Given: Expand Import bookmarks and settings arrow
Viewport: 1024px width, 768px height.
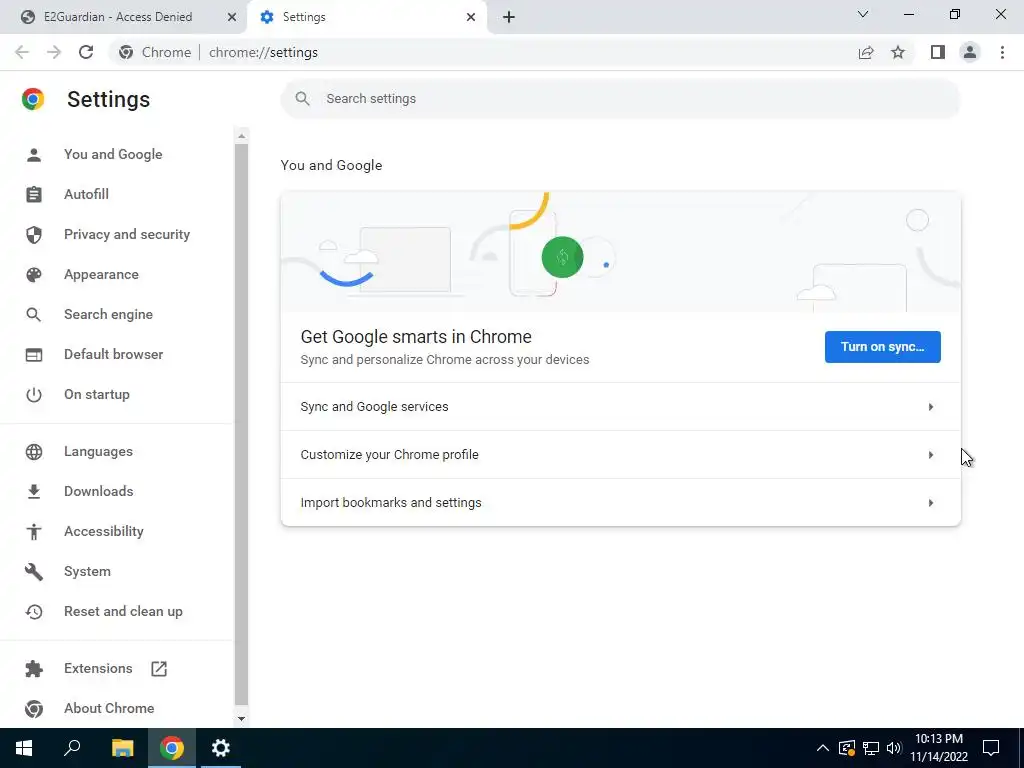Looking at the screenshot, I should pos(931,504).
